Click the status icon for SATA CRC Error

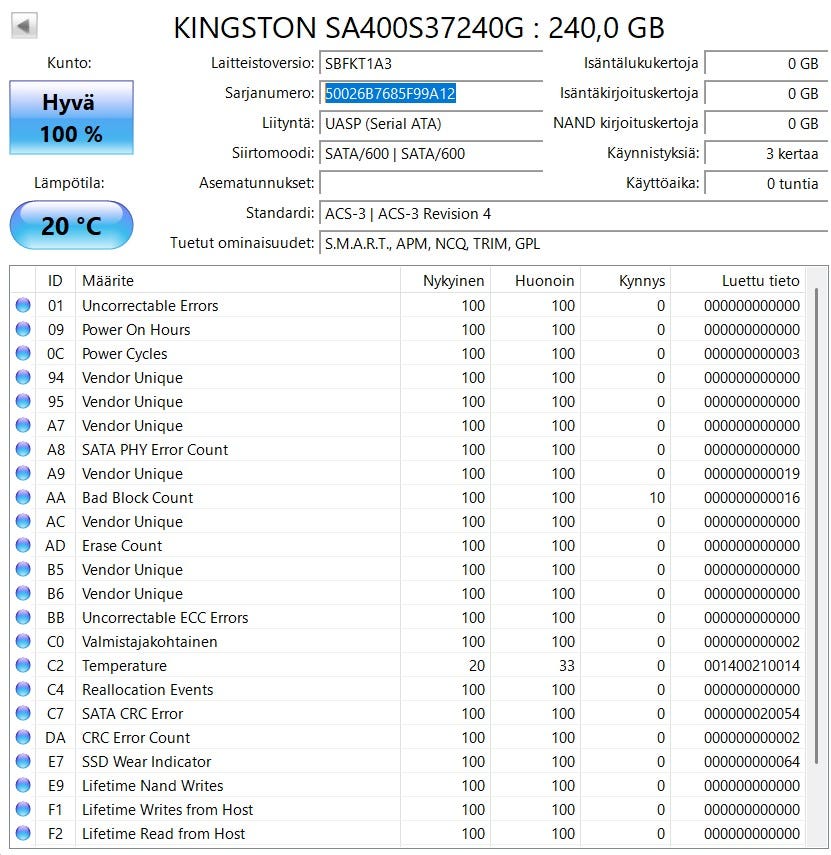click(23, 713)
